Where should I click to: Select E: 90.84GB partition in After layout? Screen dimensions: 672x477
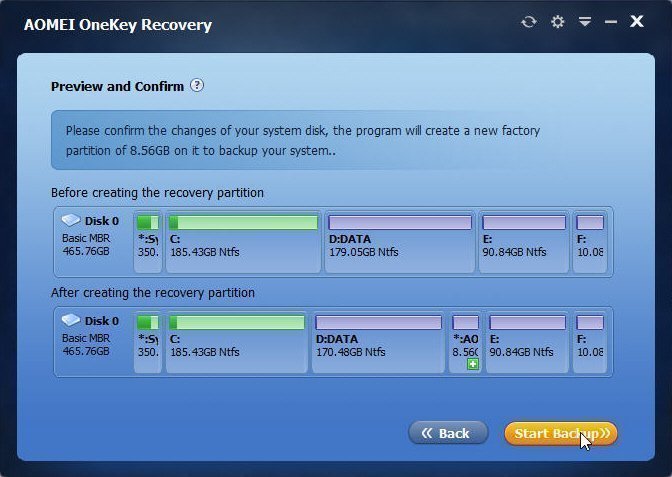click(x=527, y=342)
